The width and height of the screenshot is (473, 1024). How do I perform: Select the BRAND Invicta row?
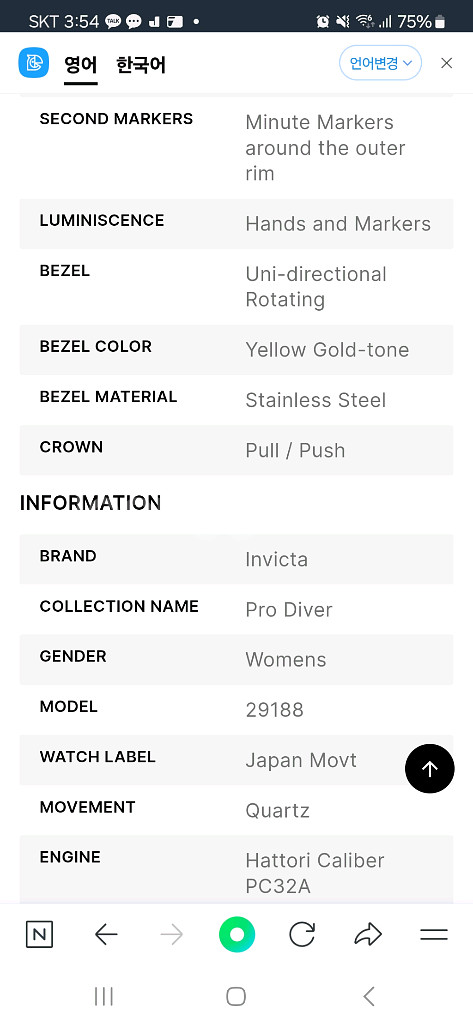(x=236, y=559)
